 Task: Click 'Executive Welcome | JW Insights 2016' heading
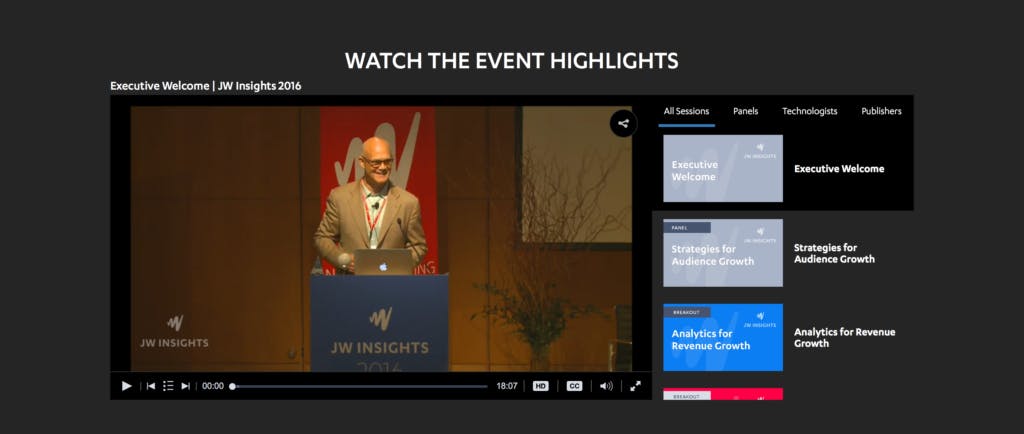click(206, 85)
